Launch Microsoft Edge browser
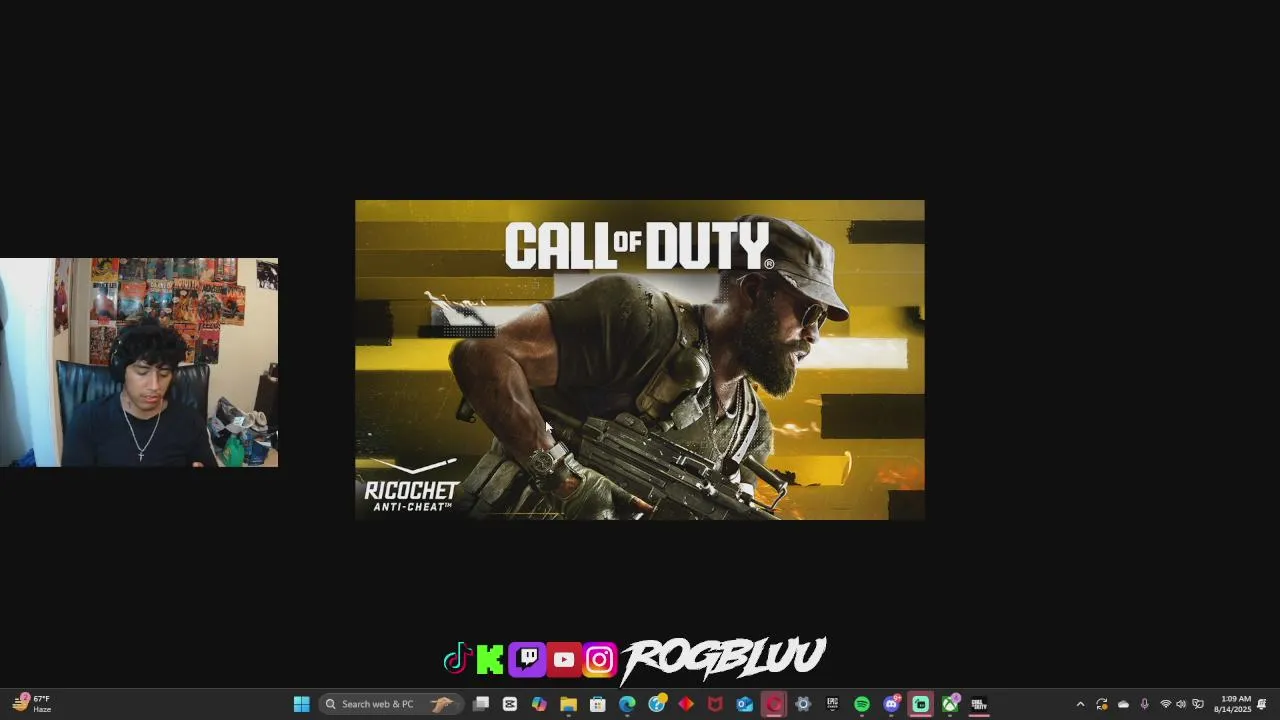The width and height of the screenshot is (1280, 720). 627,704
